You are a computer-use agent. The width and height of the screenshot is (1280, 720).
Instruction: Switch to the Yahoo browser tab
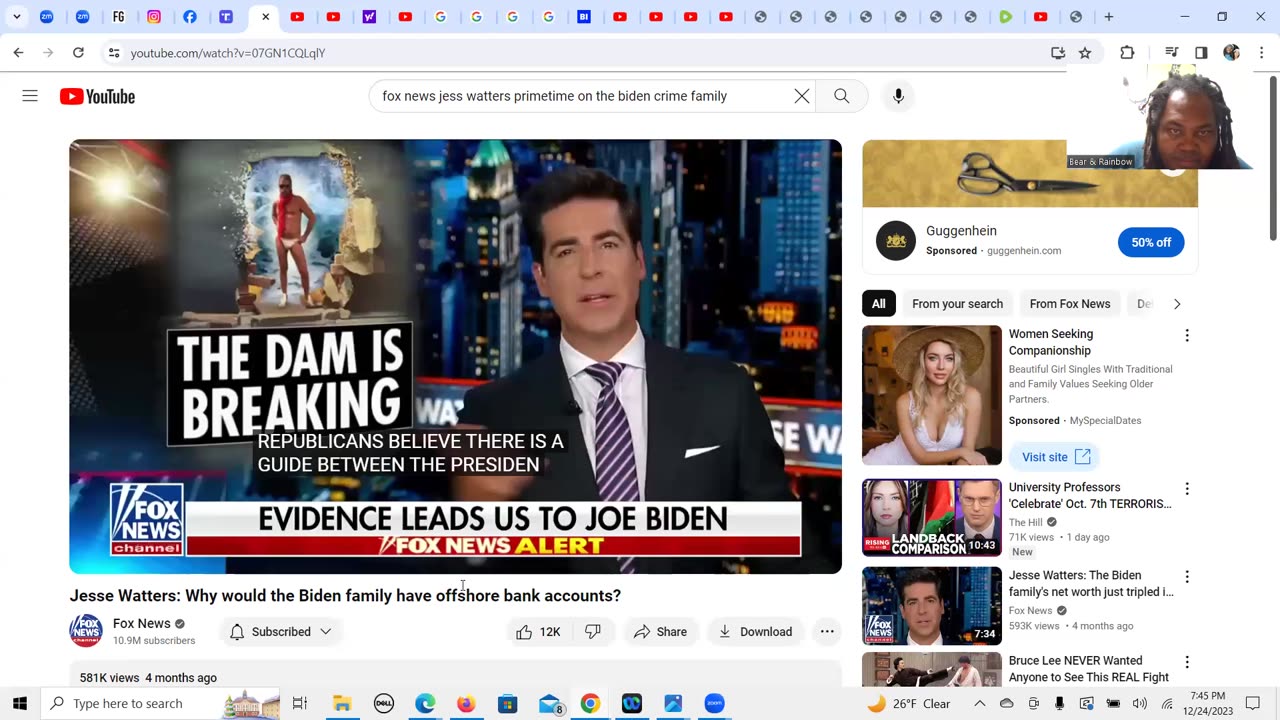point(369,17)
